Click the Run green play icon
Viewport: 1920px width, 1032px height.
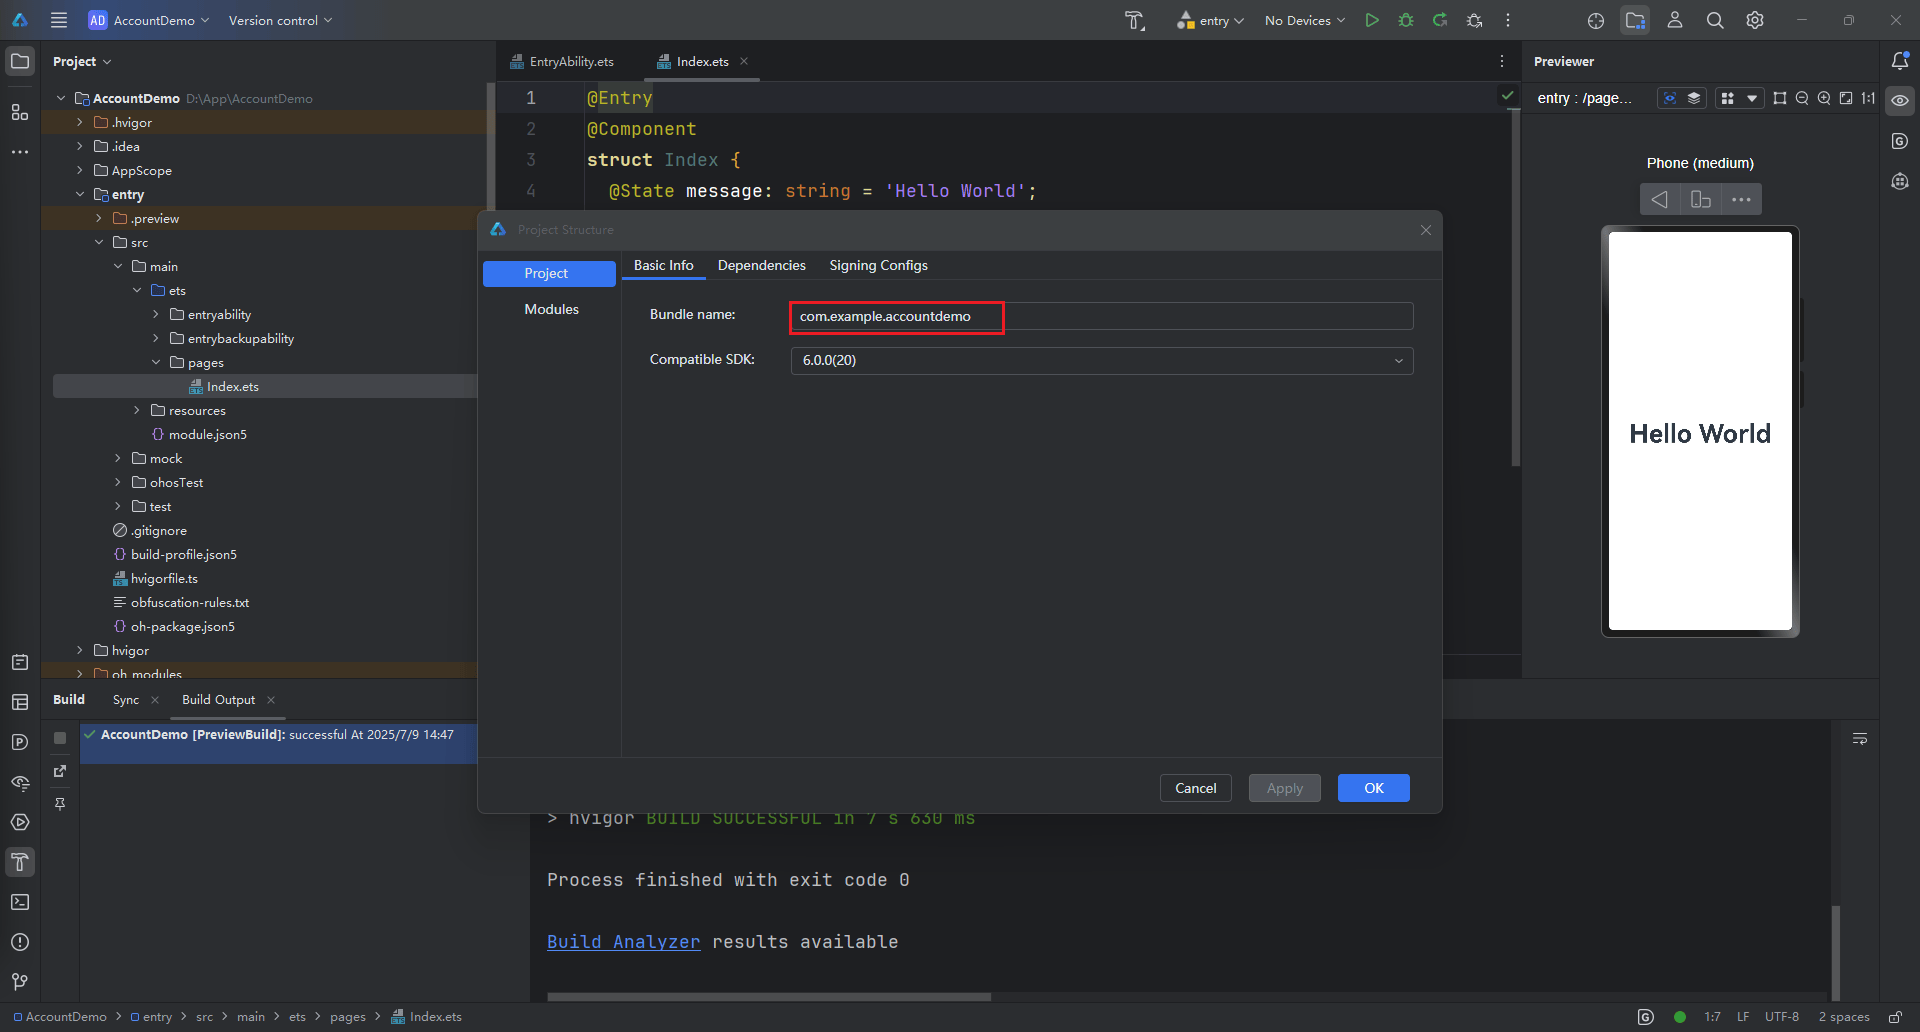click(1372, 20)
